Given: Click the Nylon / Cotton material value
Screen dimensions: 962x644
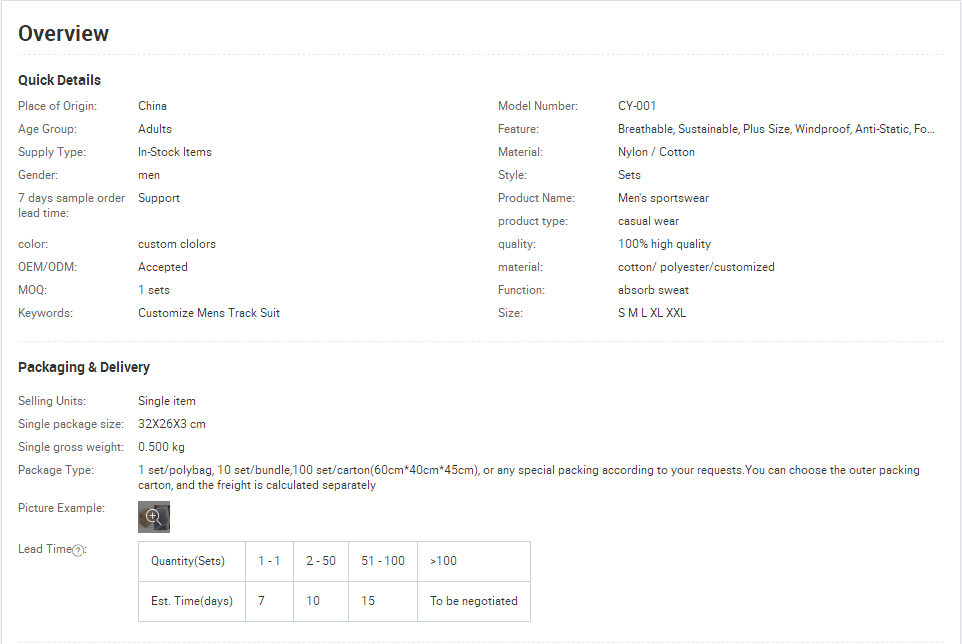Looking at the screenshot, I should pos(656,152).
